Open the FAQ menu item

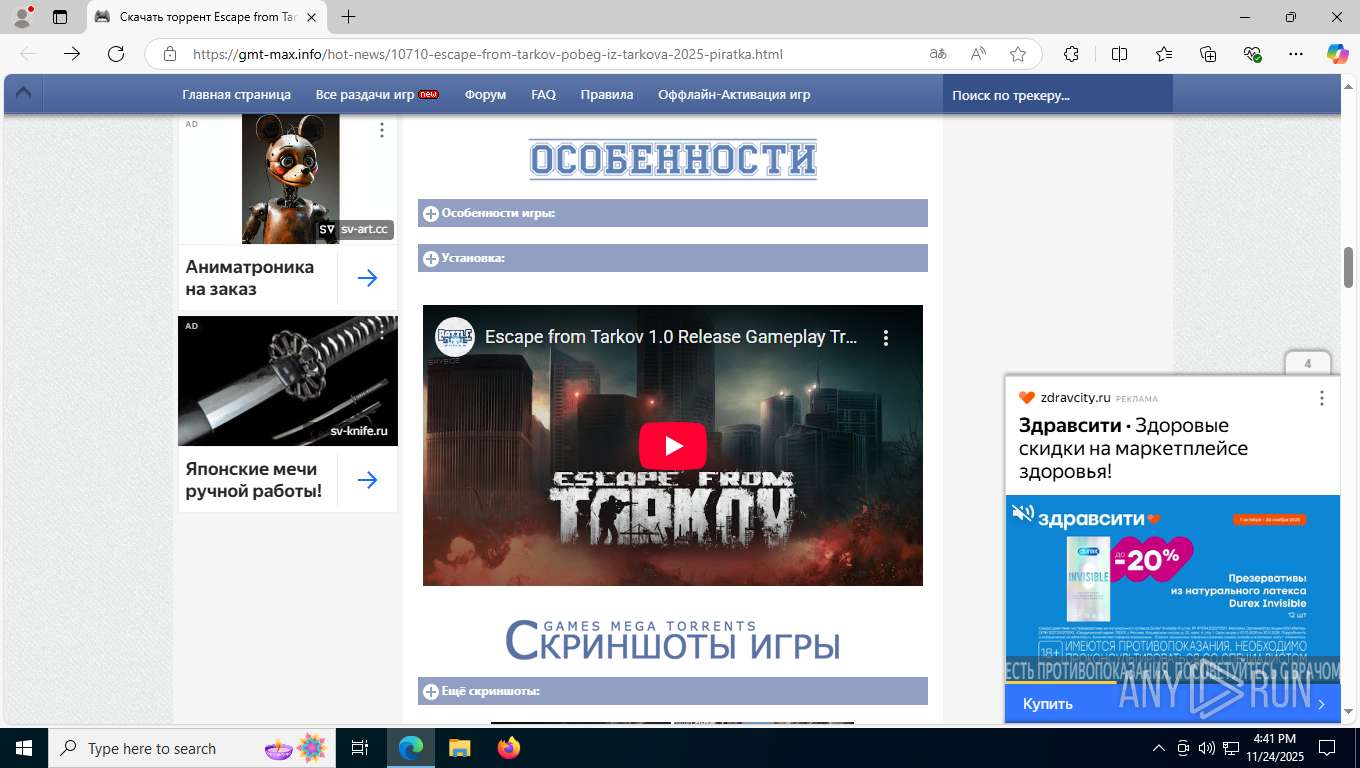tap(543, 94)
